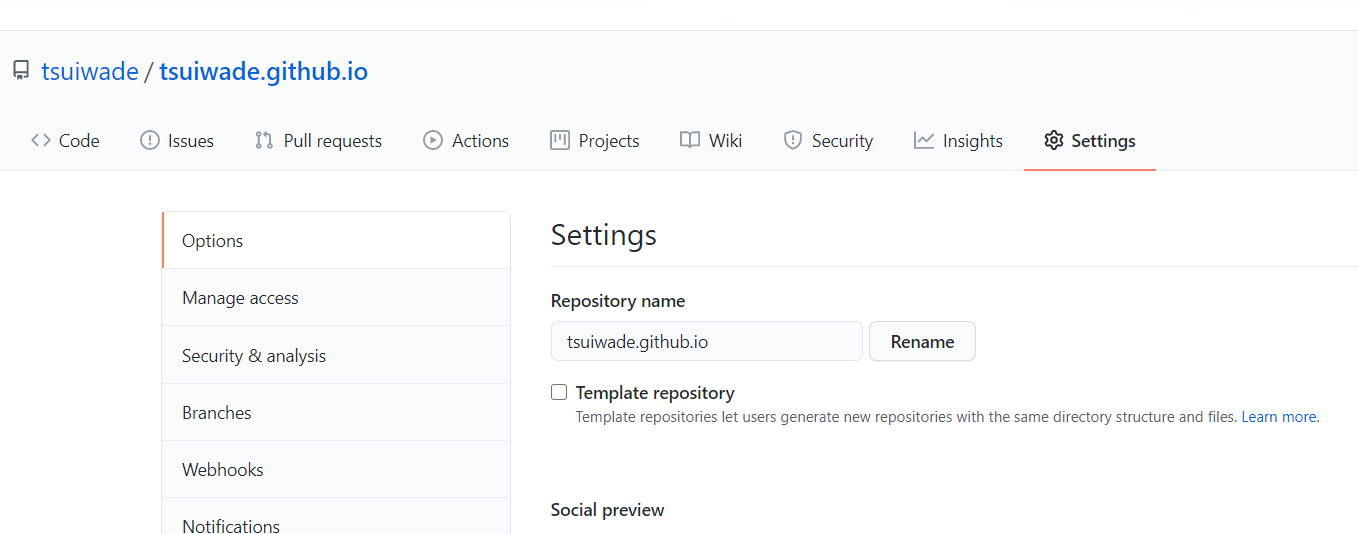
Task: Follow the Learn more link
Action: [x=1279, y=417]
